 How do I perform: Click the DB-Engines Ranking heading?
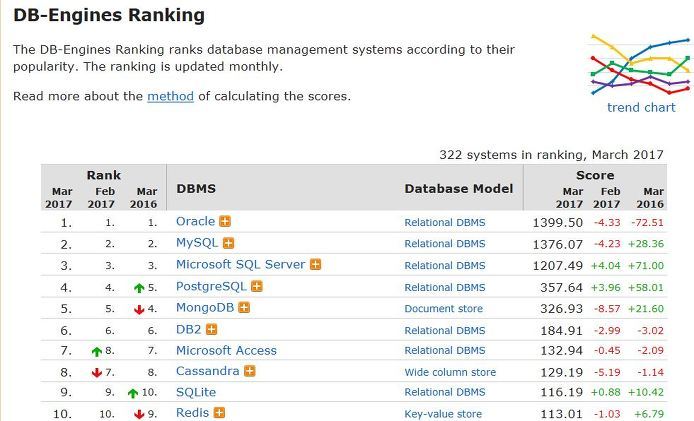[109, 15]
